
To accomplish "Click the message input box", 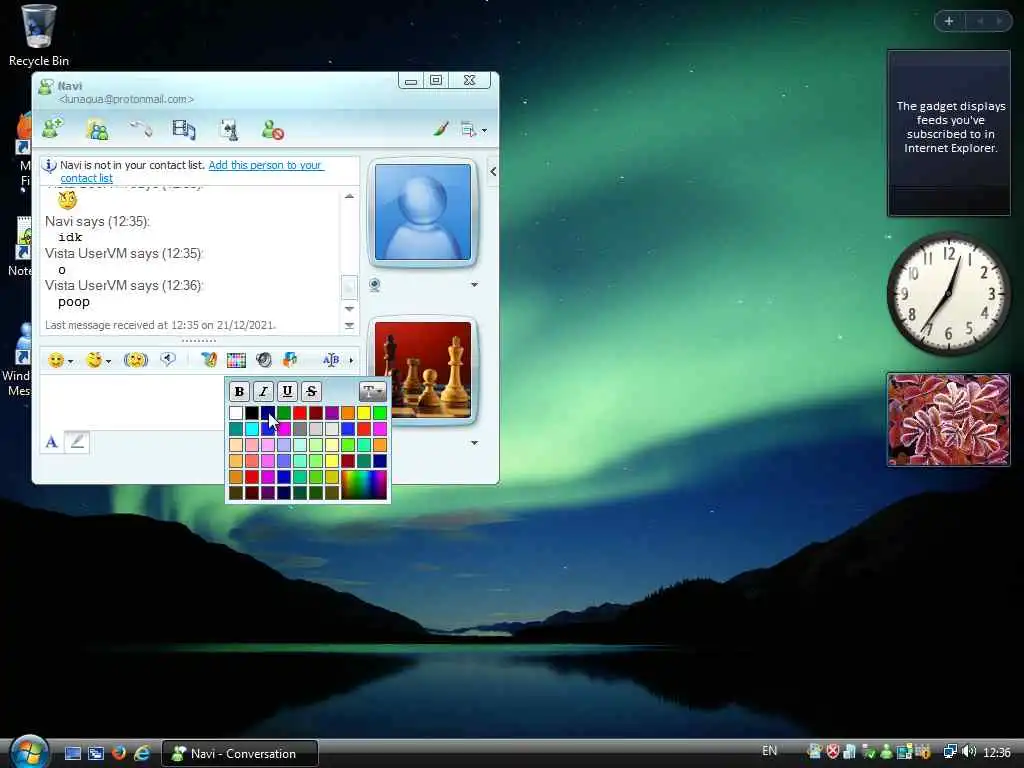I will [x=132, y=402].
